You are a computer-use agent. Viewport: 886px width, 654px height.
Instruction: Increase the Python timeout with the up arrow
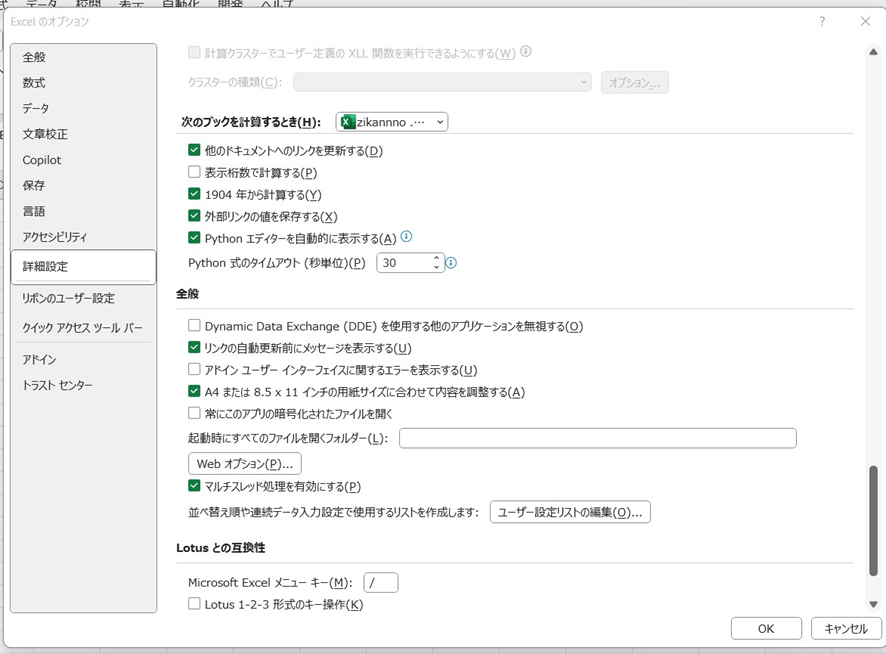click(x=436, y=258)
